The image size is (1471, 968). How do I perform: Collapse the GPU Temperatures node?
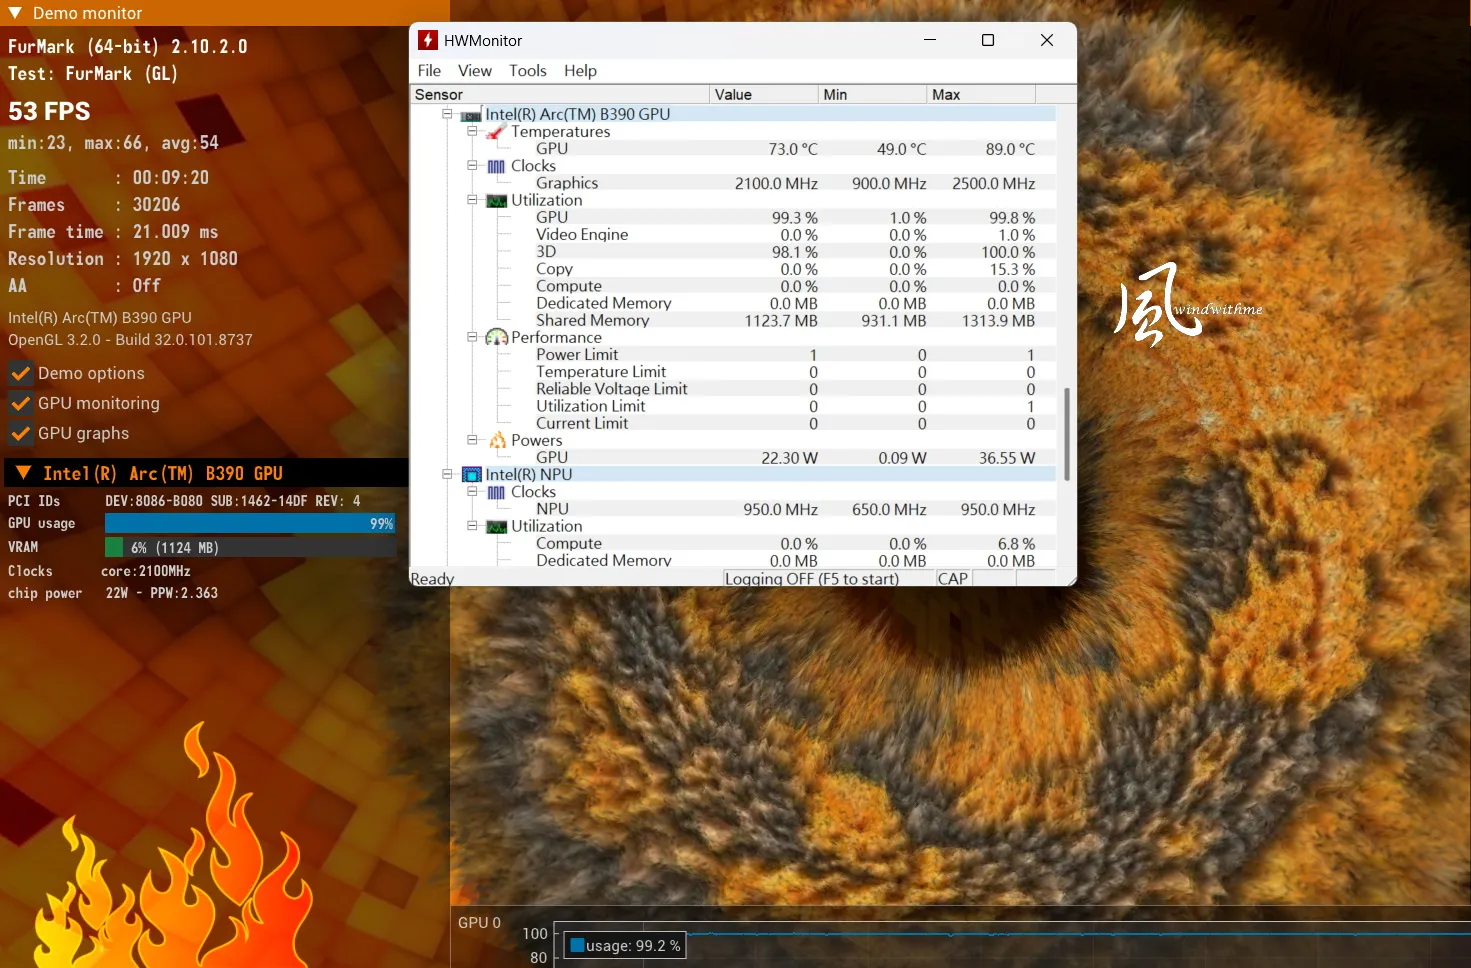pos(472,131)
